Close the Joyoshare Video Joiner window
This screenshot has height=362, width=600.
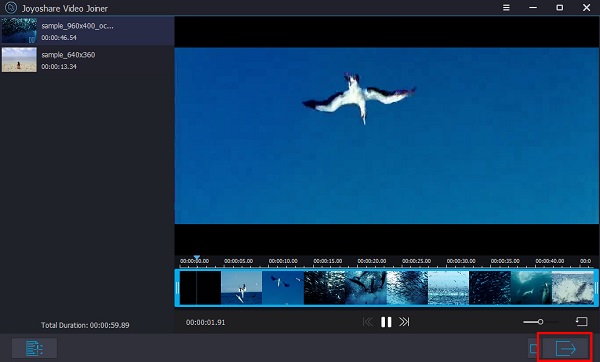pyautogui.click(x=586, y=8)
